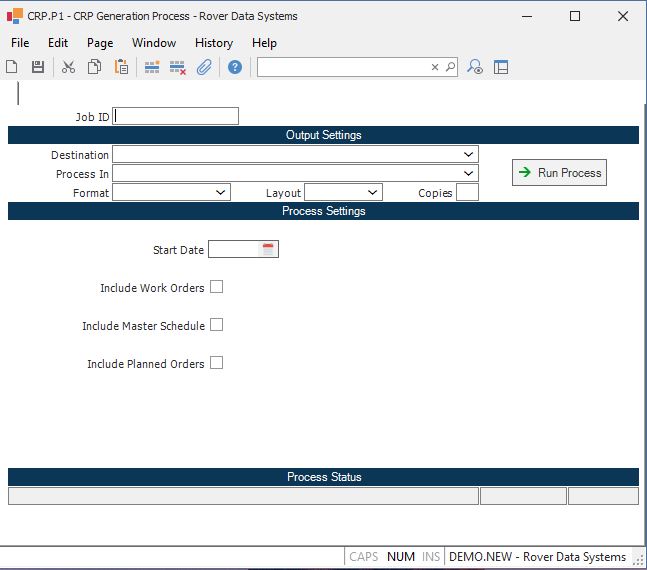Image resolution: width=647 pixels, height=570 pixels.
Task: Click the Paste clipboard icon
Action: (121, 67)
